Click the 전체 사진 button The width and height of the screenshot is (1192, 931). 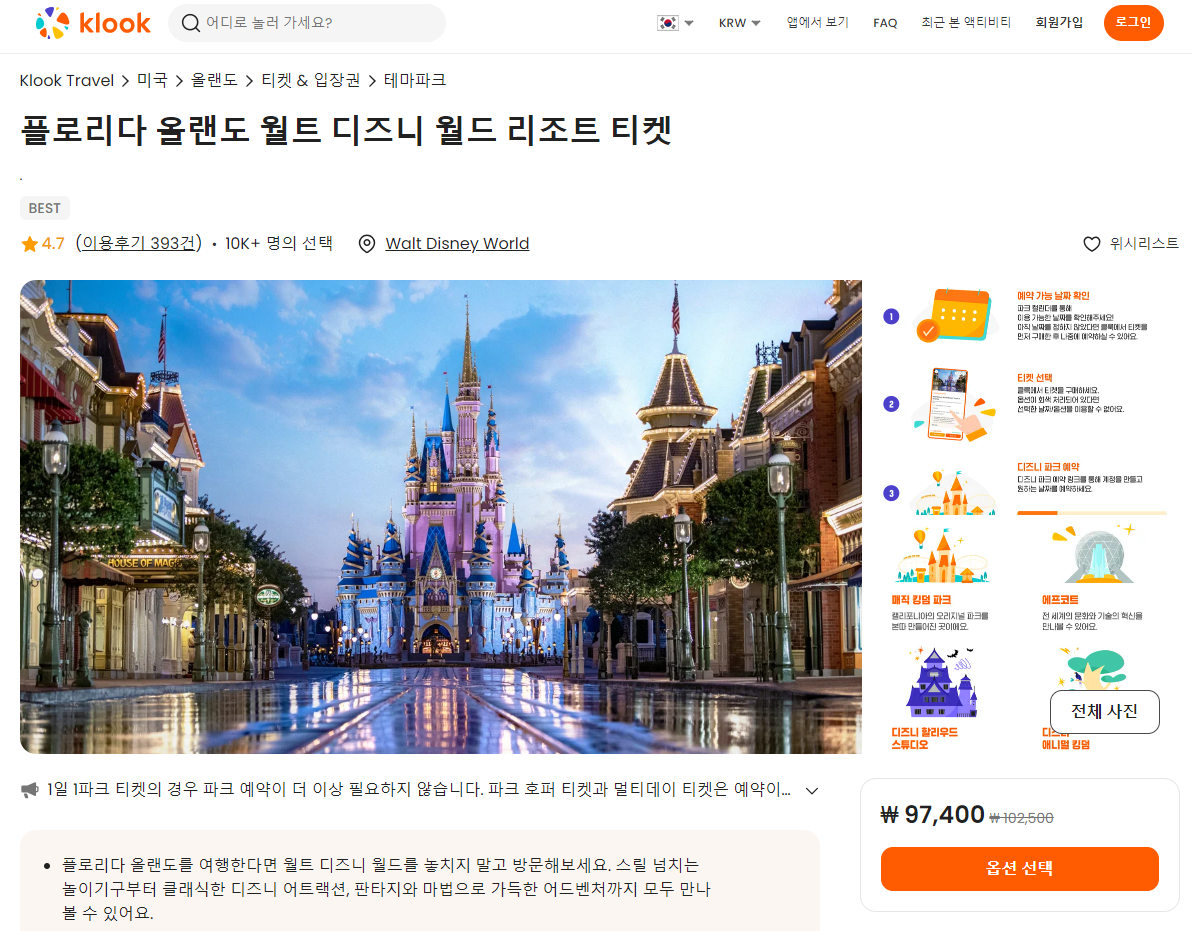click(1105, 711)
